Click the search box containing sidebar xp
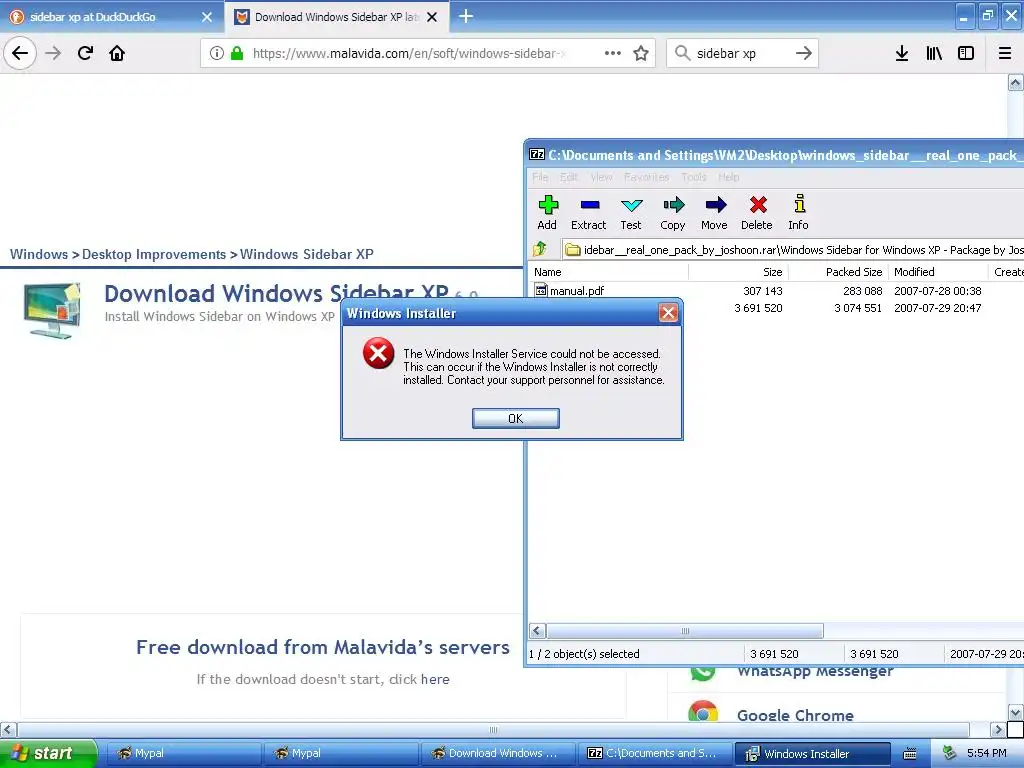Viewport: 1024px width, 768px height. point(742,54)
